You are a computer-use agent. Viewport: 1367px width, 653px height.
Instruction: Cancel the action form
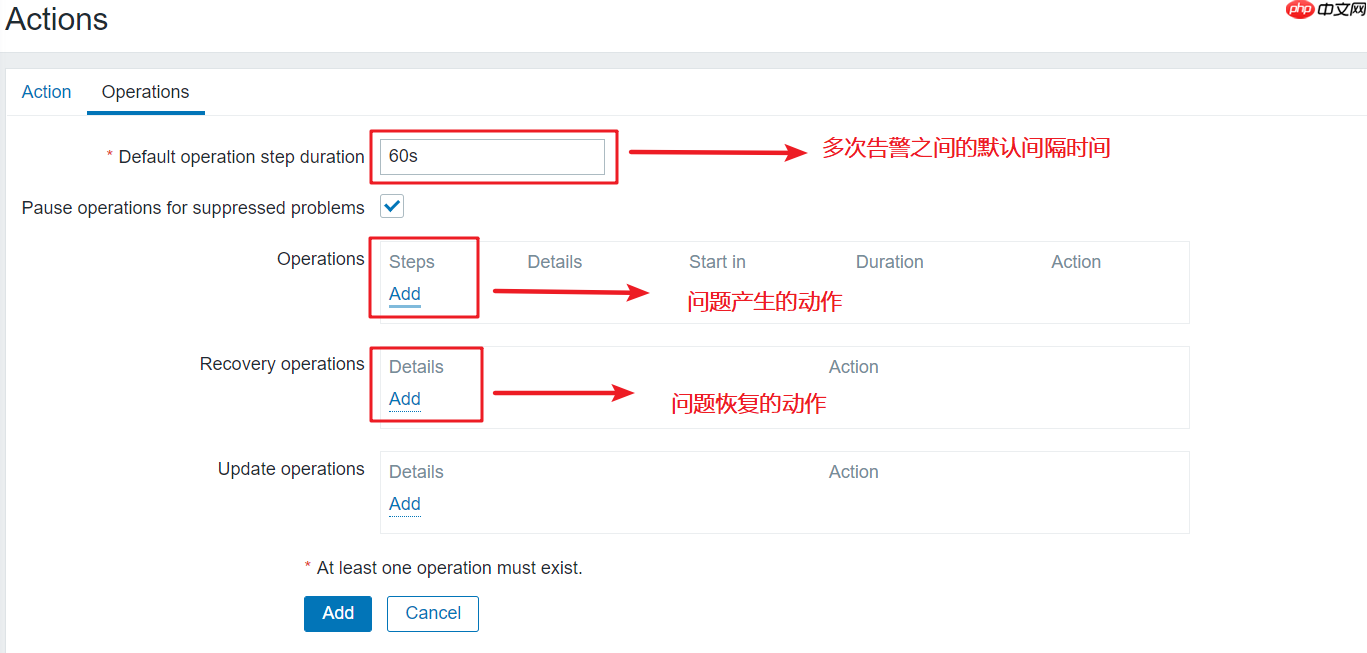[x=433, y=613]
